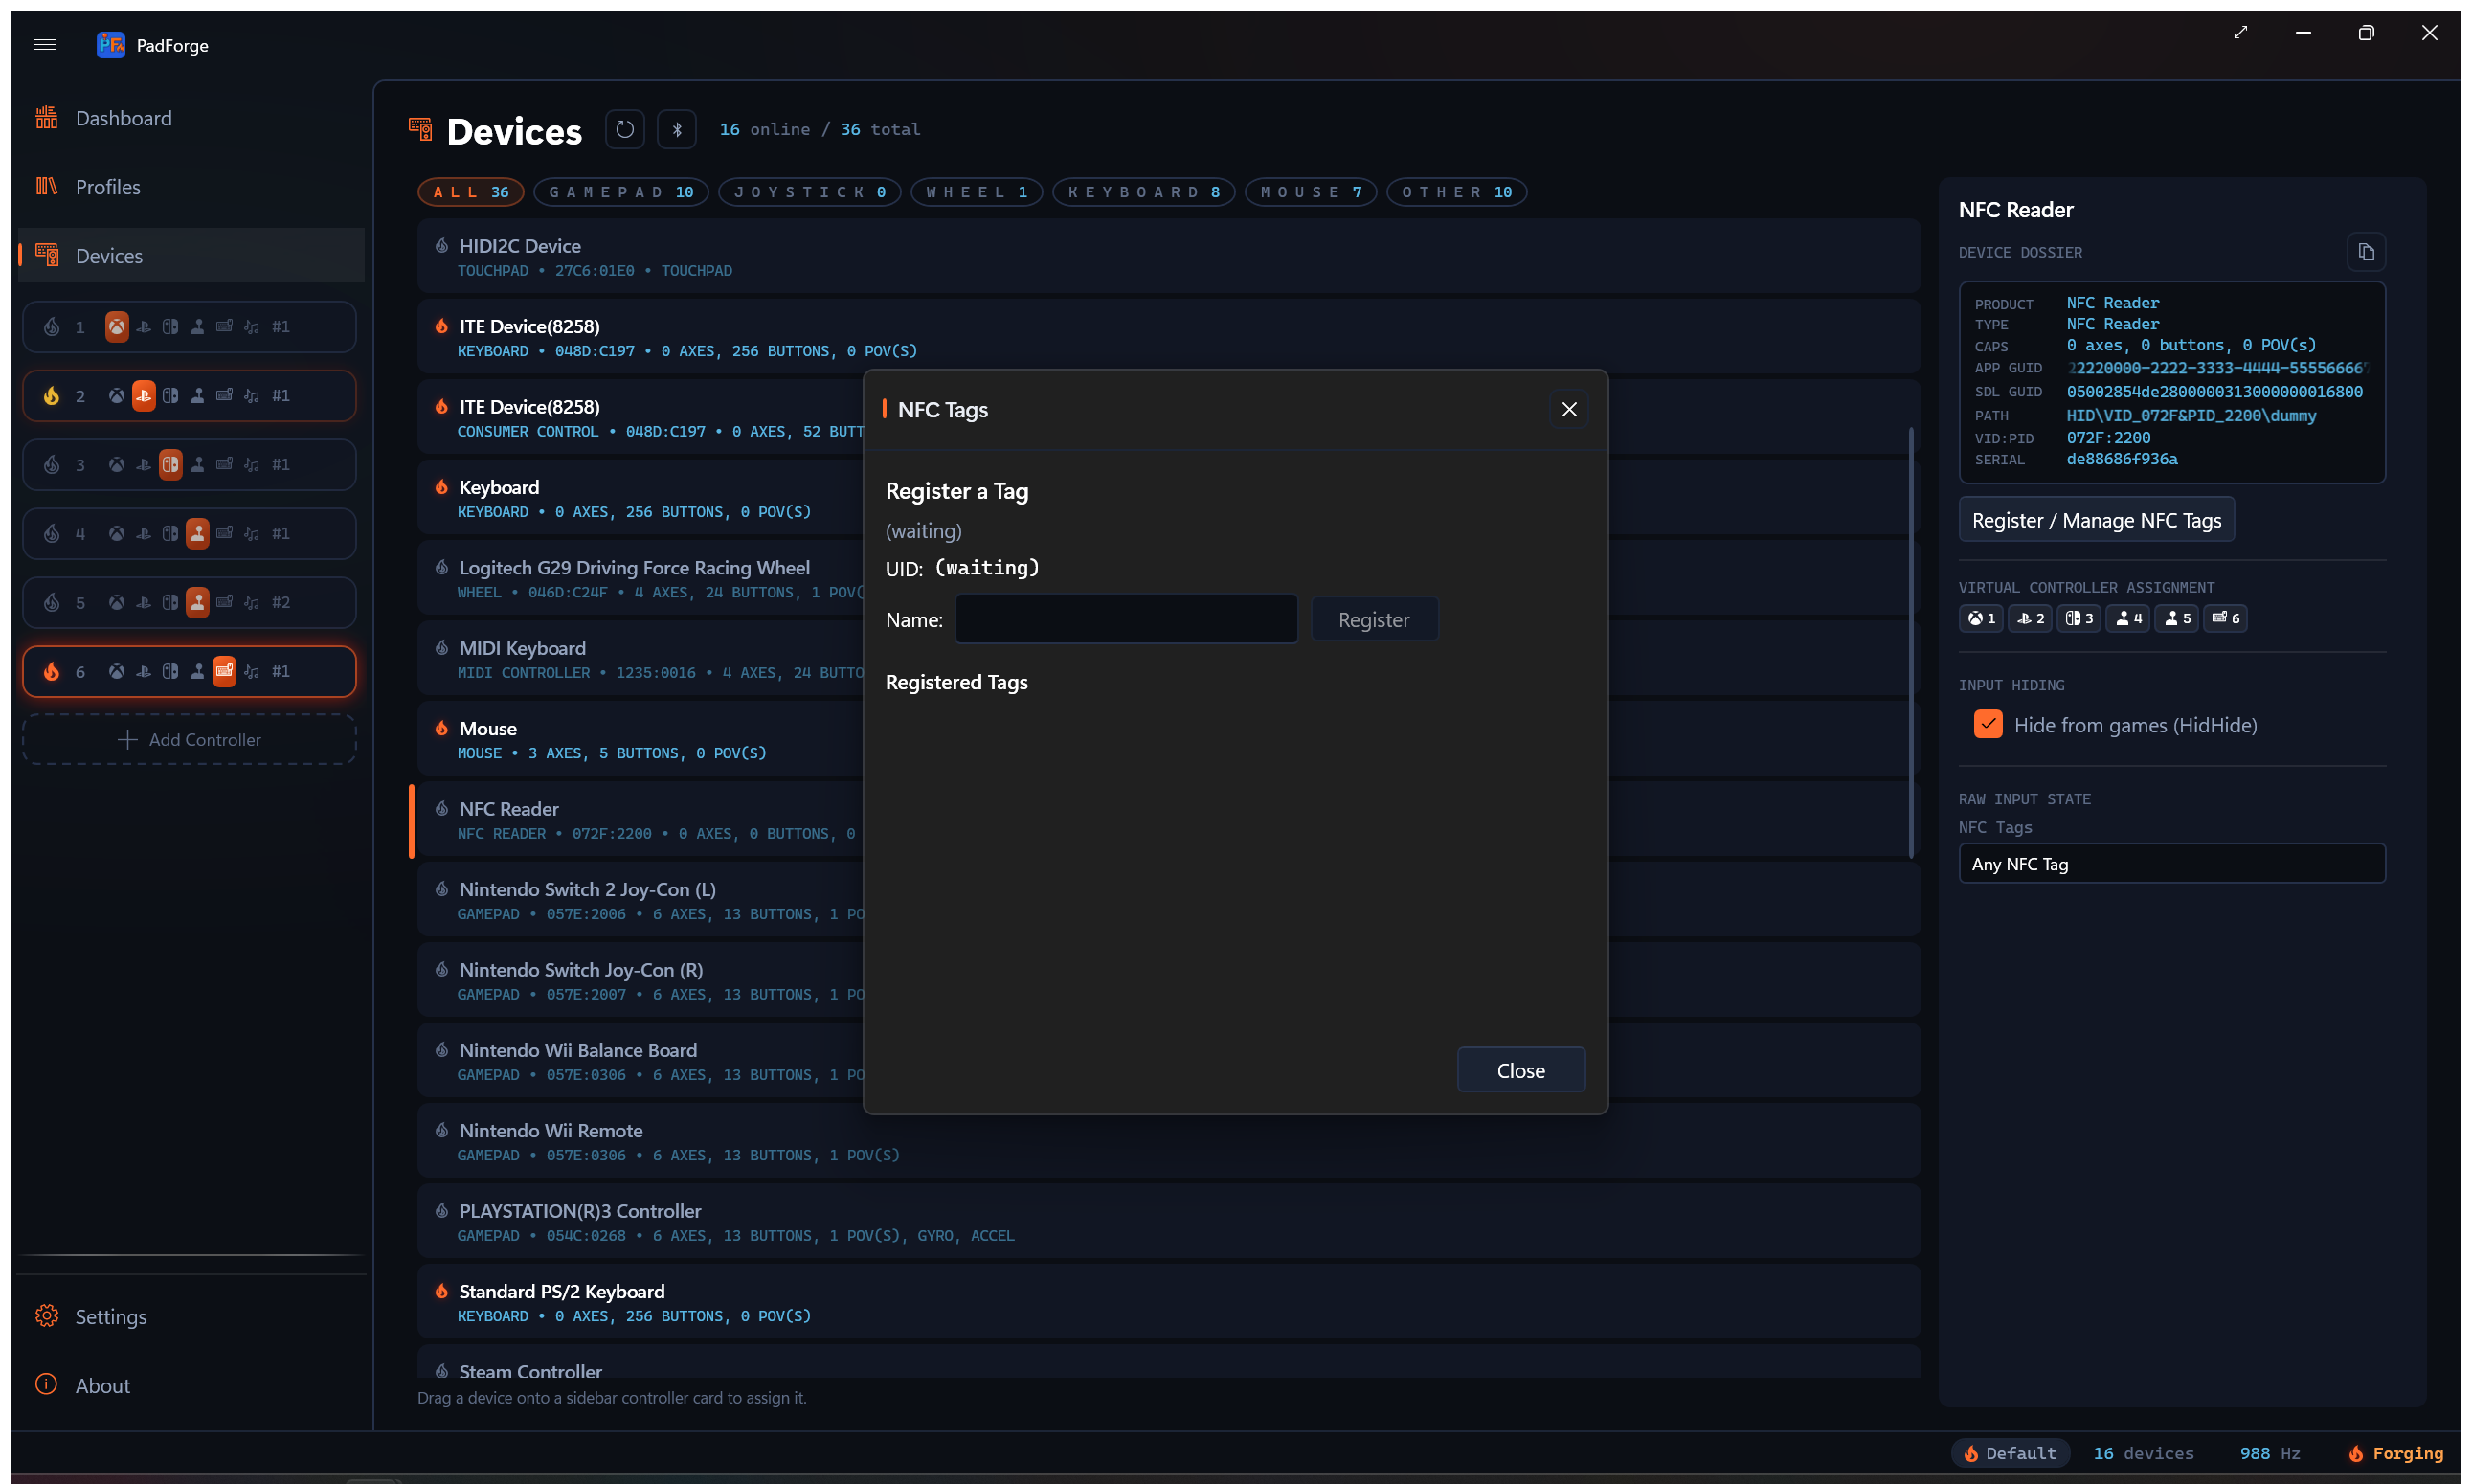Click the Forging flame status icon
Viewport: 2472px width, 1484px height.
[x=2356, y=1453]
